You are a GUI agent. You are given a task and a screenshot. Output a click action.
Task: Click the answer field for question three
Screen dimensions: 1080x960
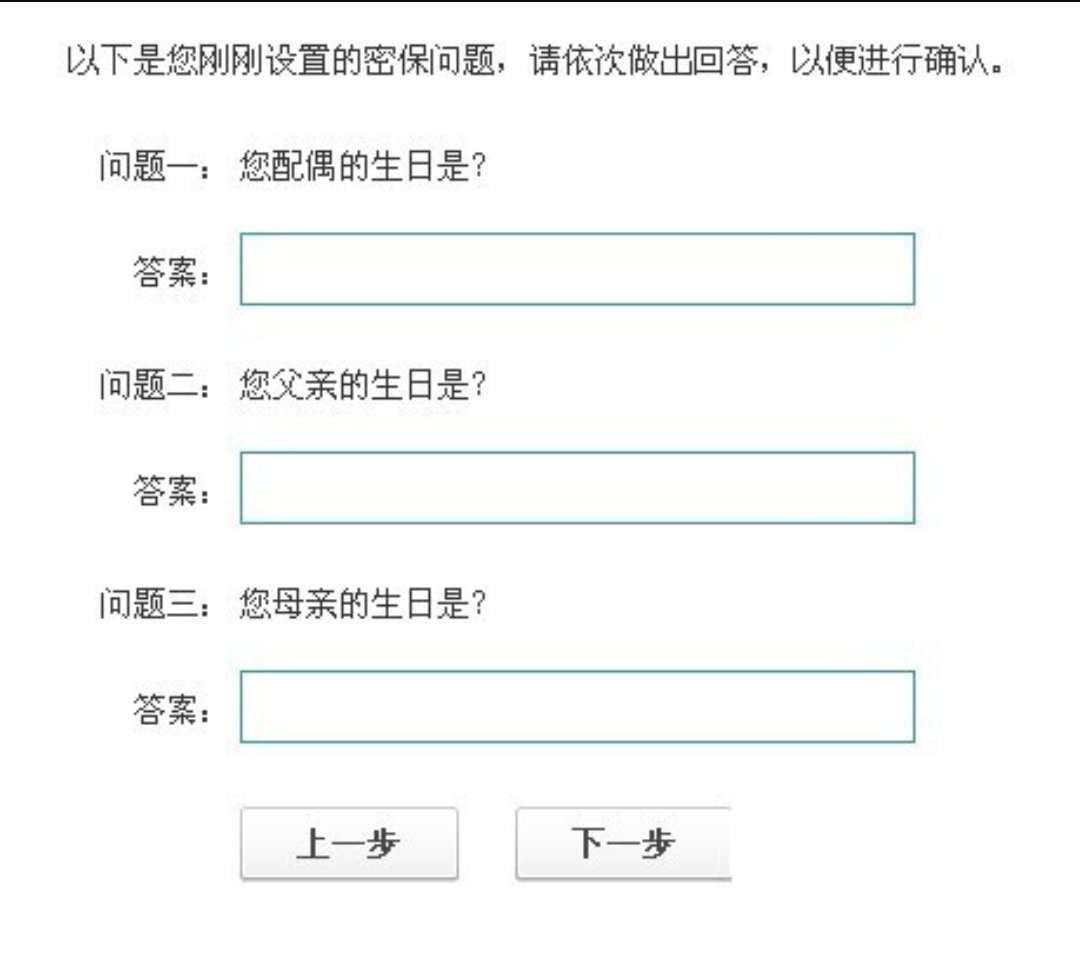pos(578,705)
